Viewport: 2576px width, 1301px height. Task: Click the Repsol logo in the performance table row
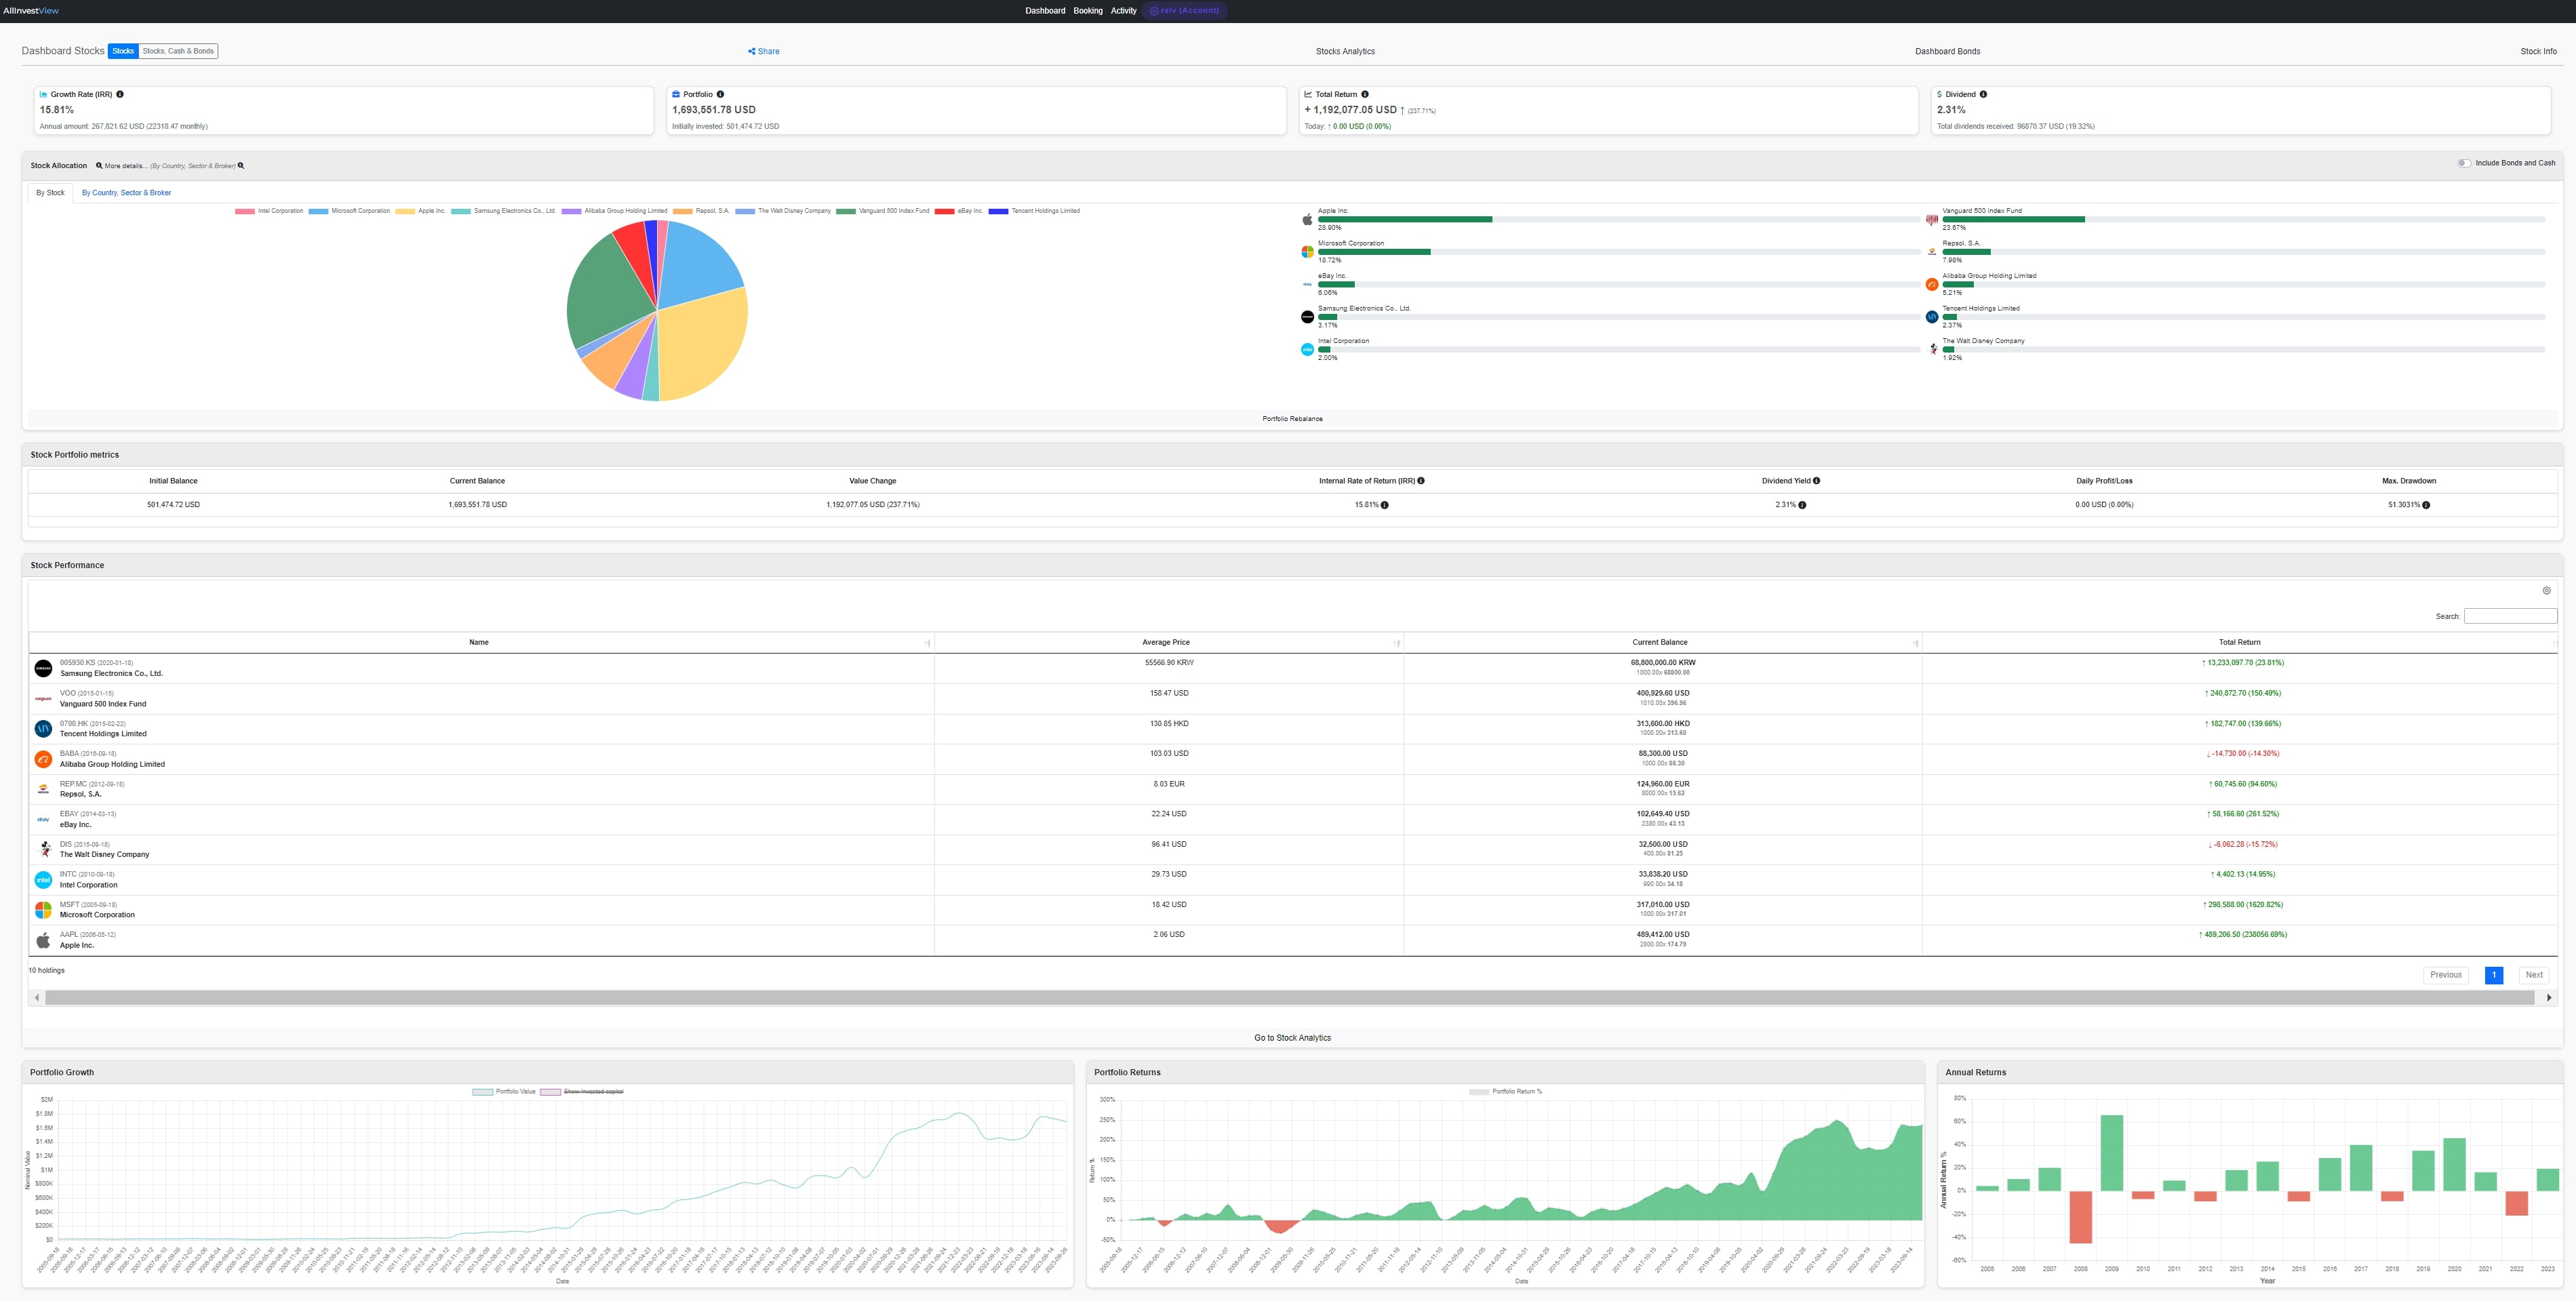43,789
